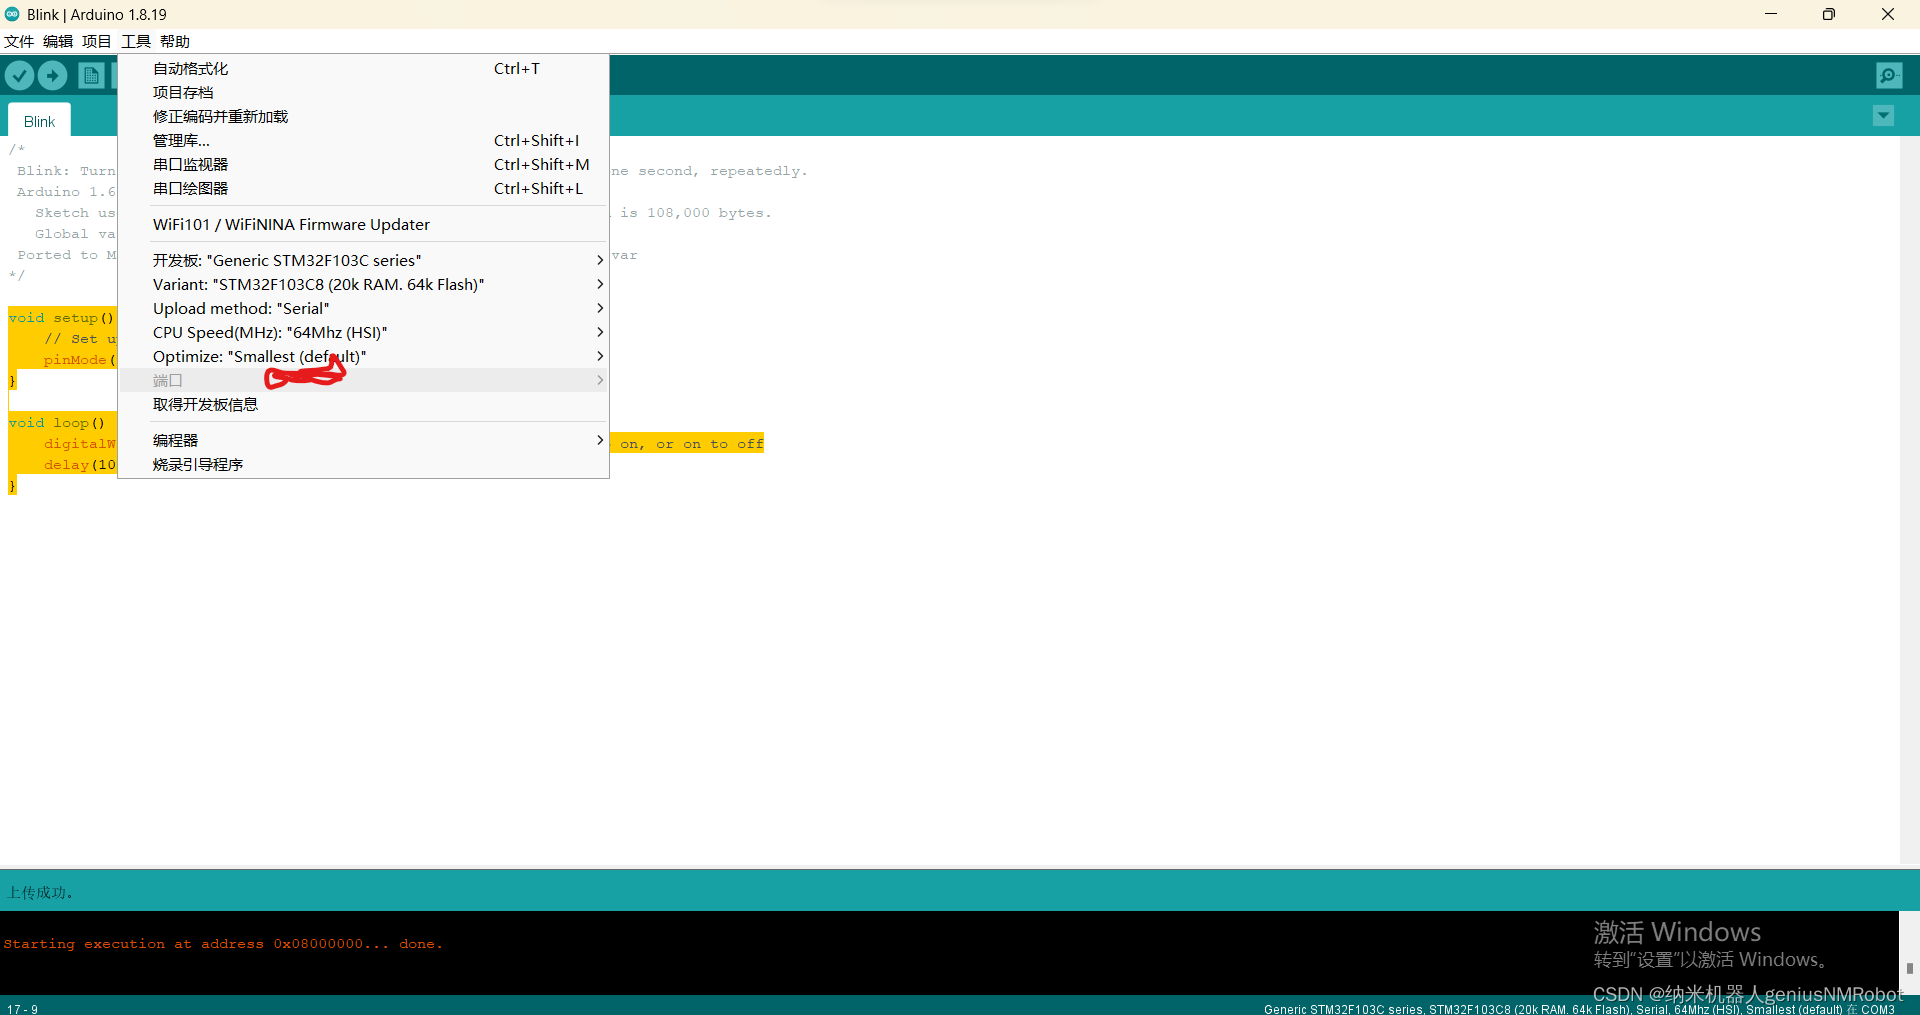1920x1015 pixels.
Task: Click the 上传成功 status message
Action: pyautogui.click(x=40, y=892)
